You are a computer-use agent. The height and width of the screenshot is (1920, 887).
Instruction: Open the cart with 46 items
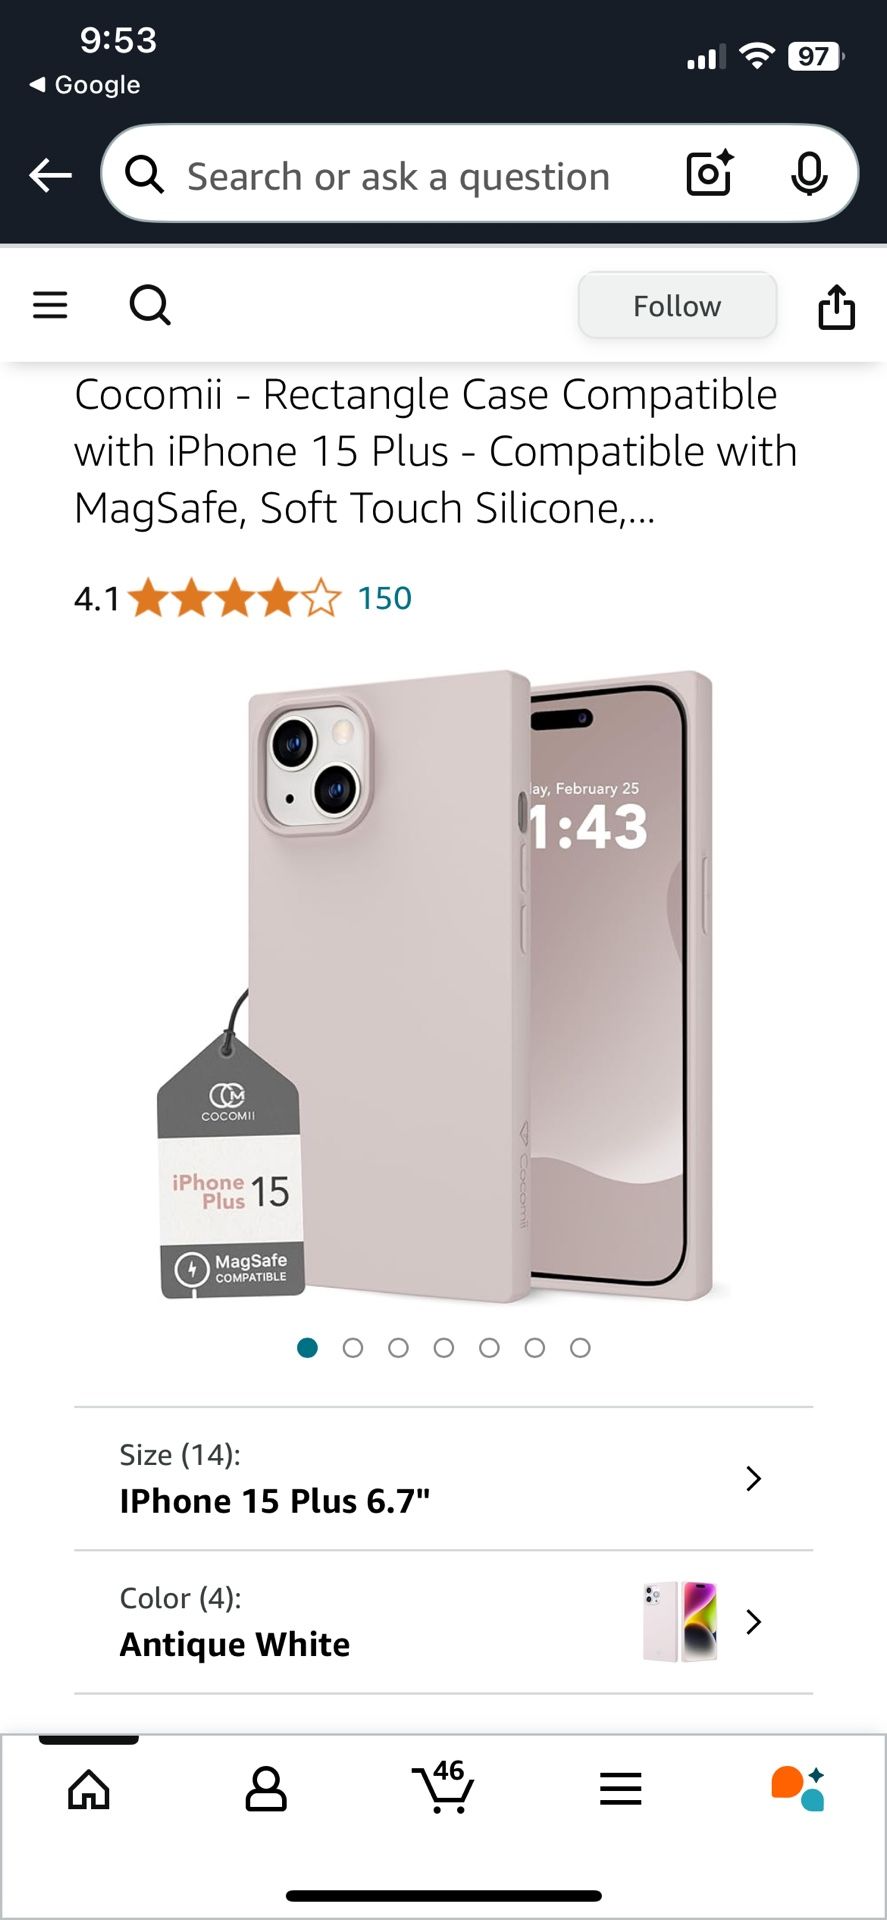[x=443, y=1787]
